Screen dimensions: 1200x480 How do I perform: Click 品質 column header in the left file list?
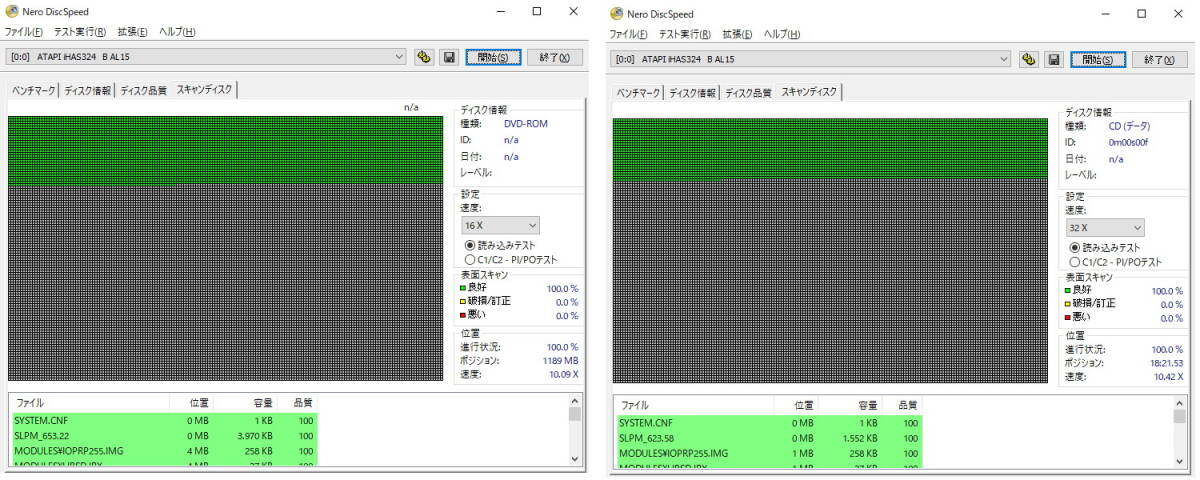[298, 402]
